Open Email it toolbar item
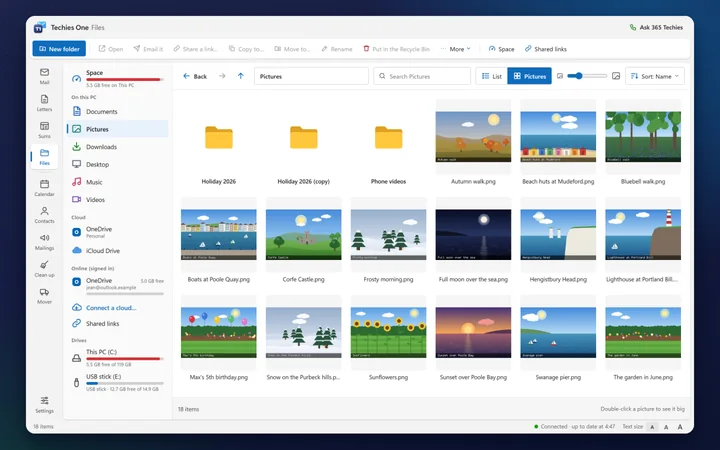Image resolution: width=720 pixels, height=450 pixels. click(x=148, y=49)
